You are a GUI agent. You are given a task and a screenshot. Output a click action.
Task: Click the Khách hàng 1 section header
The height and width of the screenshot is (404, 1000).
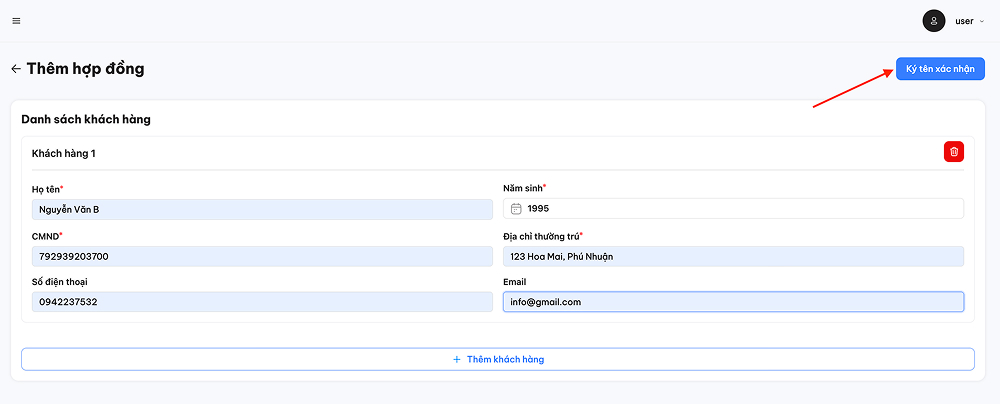coord(64,153)
